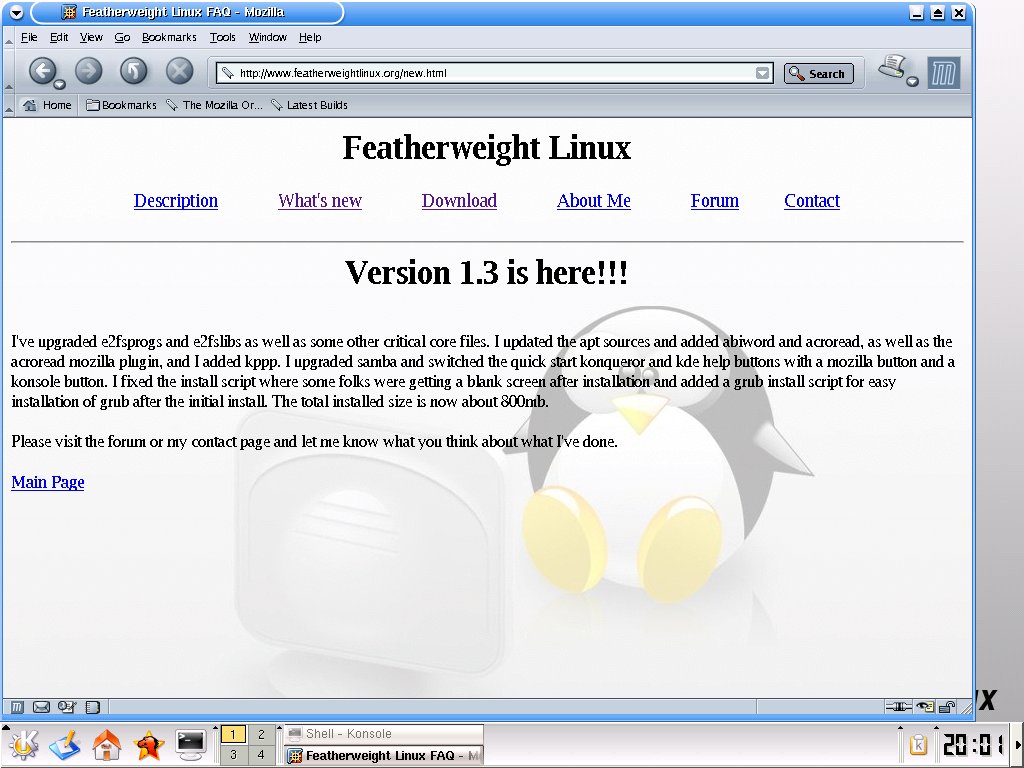
Task: Open The Mozilla Or... bookmark
Action: tap(214, 105)
